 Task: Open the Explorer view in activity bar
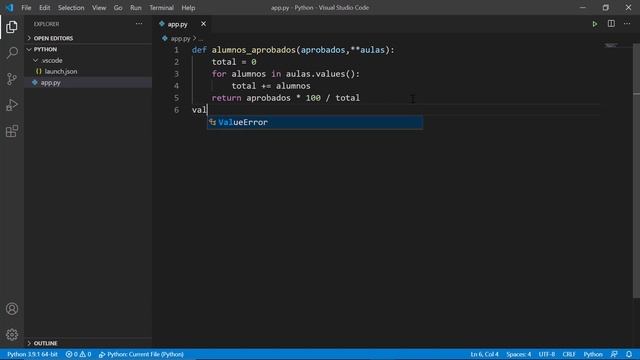(12, 27)
